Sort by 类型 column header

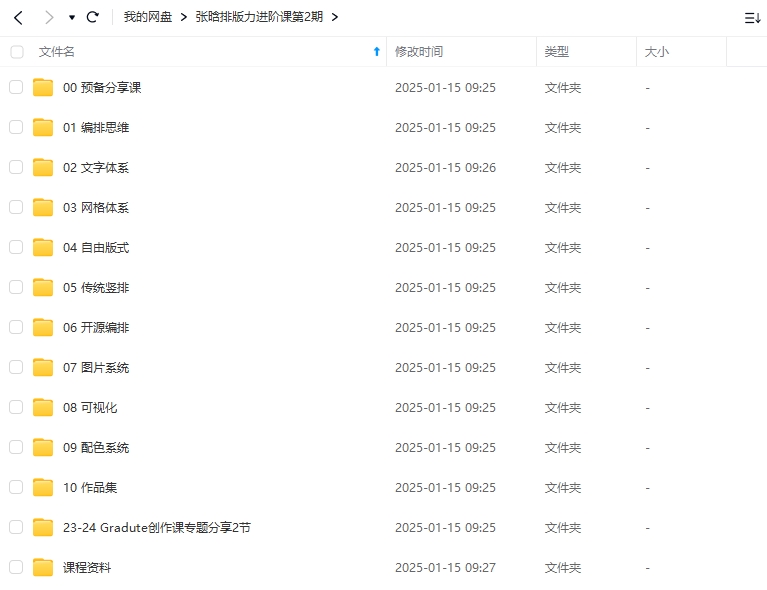[557, 52]
